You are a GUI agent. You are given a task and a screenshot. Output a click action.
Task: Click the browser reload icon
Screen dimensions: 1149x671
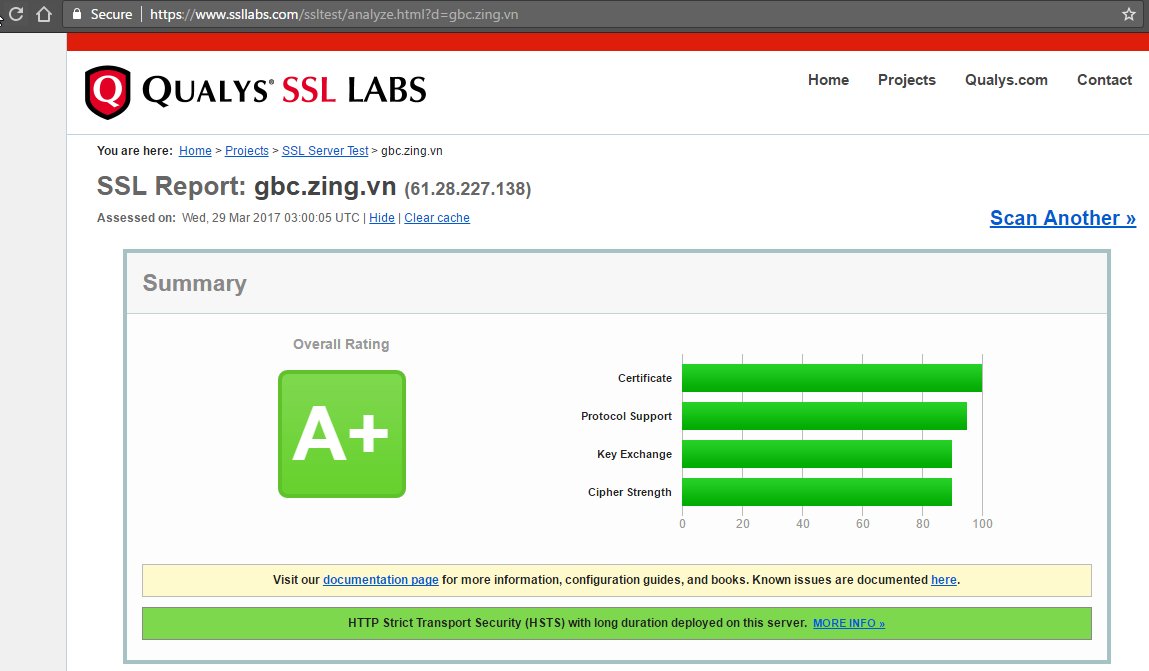click(15, 14)
